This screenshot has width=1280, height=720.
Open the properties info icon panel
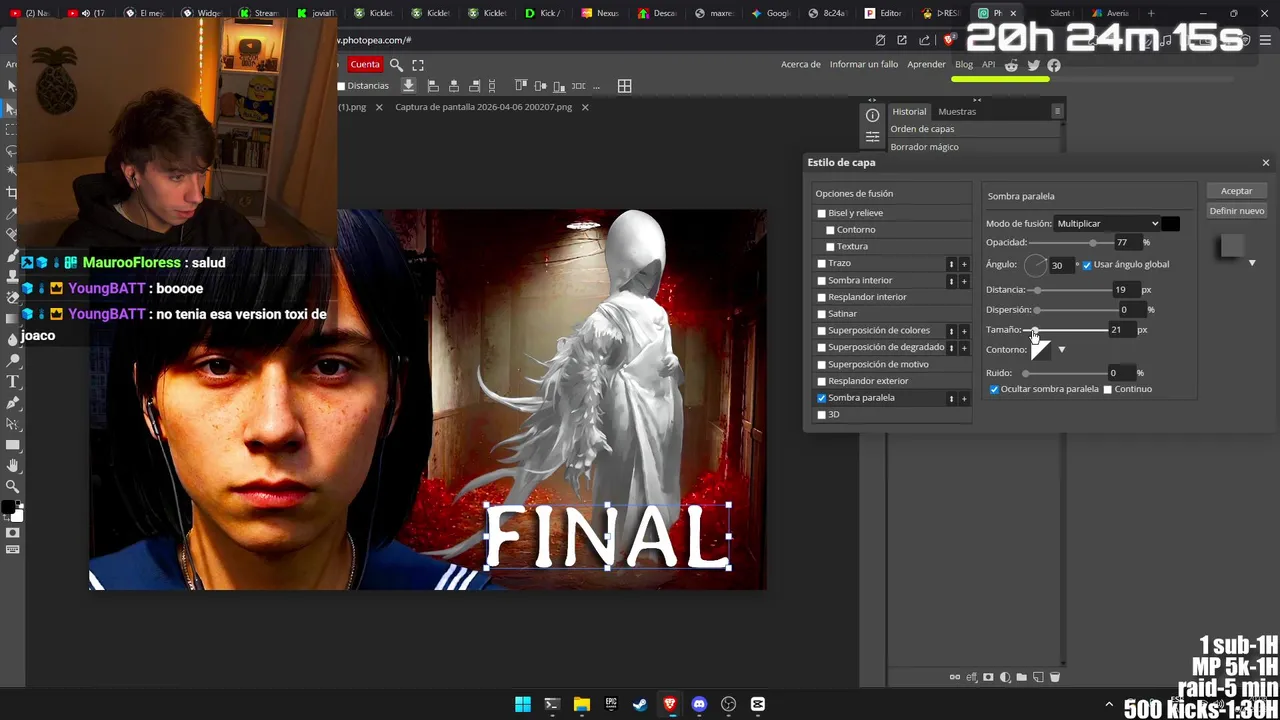[x=872, y=116]
